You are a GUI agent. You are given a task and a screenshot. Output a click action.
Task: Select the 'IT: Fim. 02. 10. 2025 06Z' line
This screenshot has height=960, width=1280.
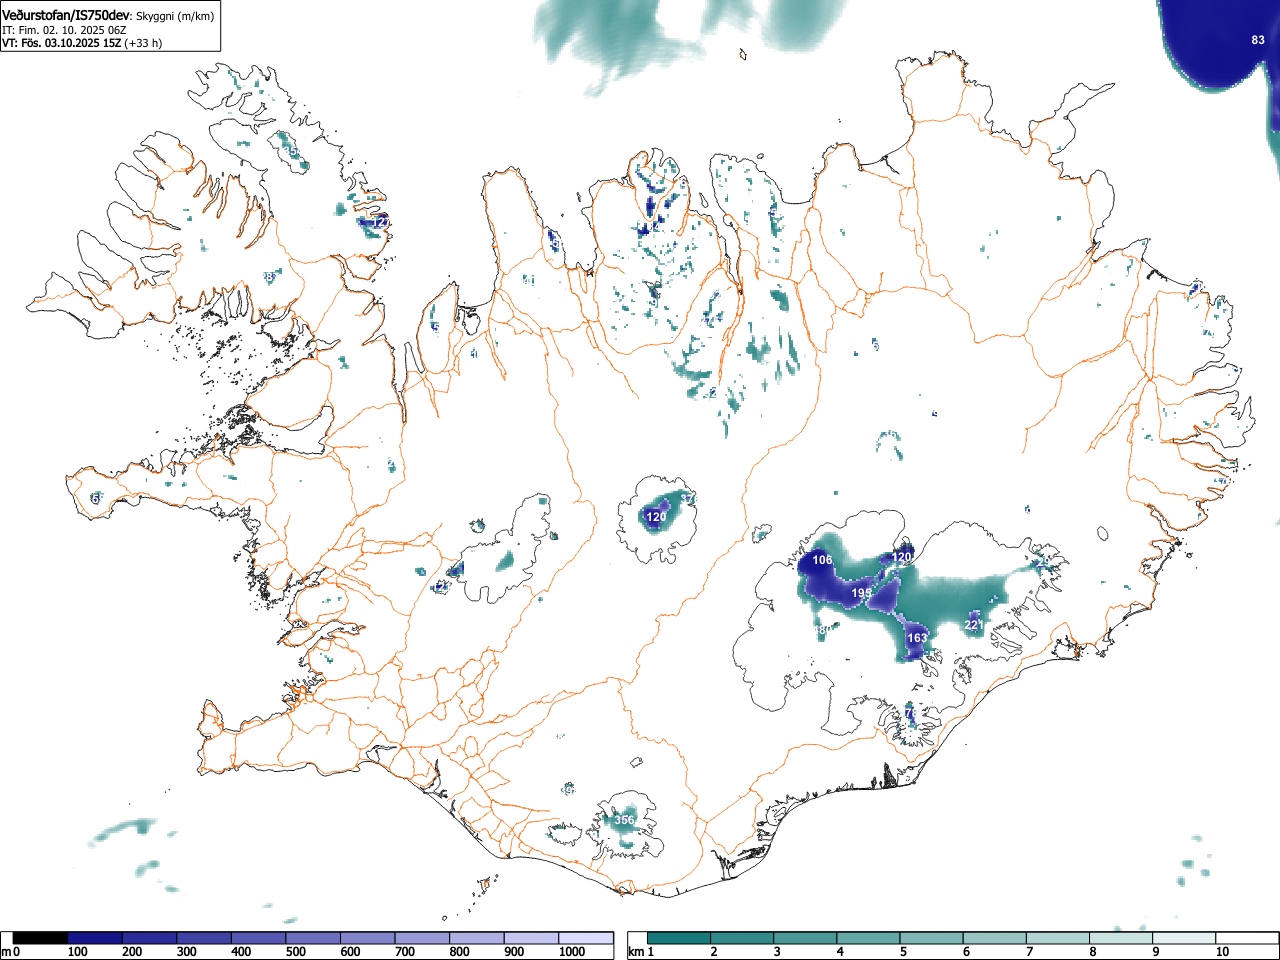[x=64, y=30]
